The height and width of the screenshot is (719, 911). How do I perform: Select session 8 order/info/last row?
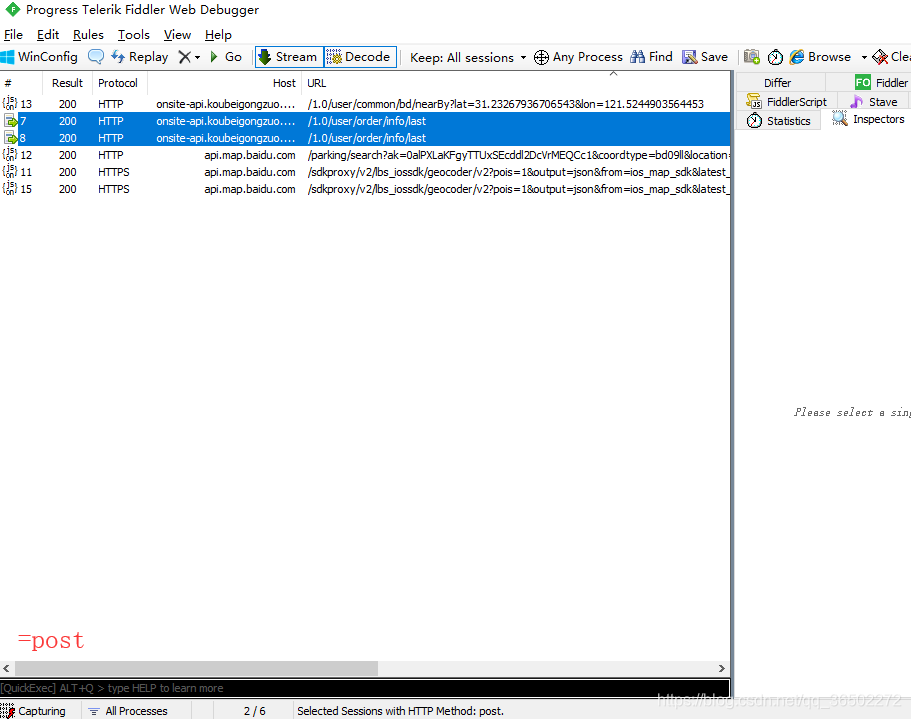point(365,138)
